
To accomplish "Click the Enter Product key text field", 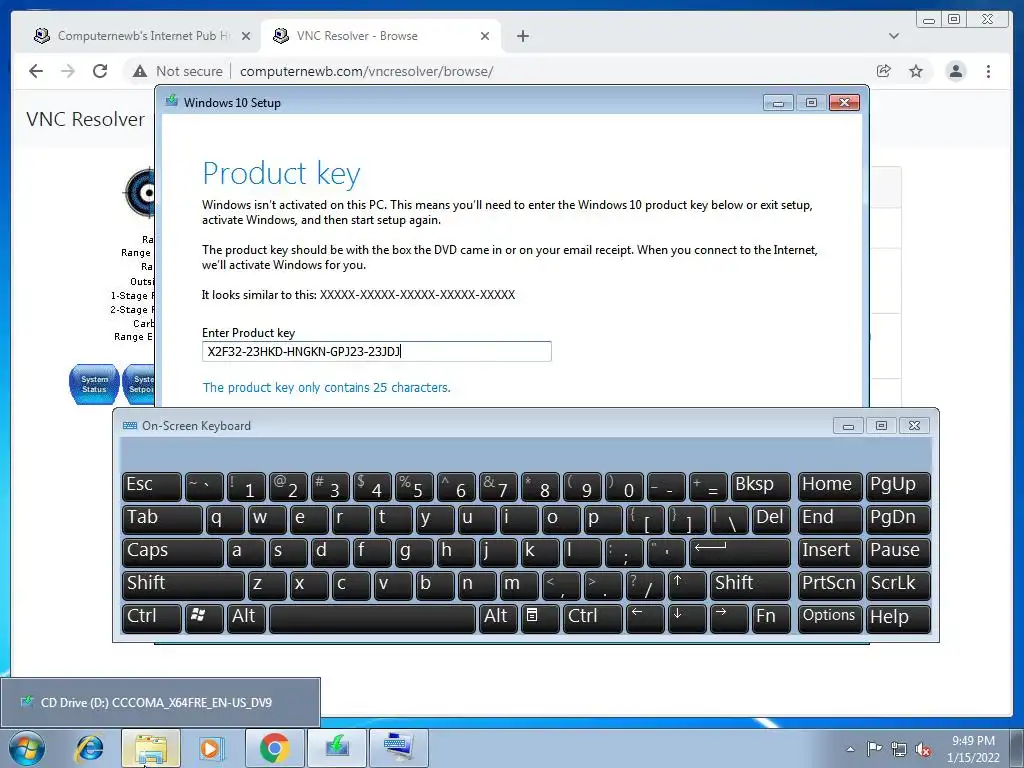I will [x=377, y=351].
